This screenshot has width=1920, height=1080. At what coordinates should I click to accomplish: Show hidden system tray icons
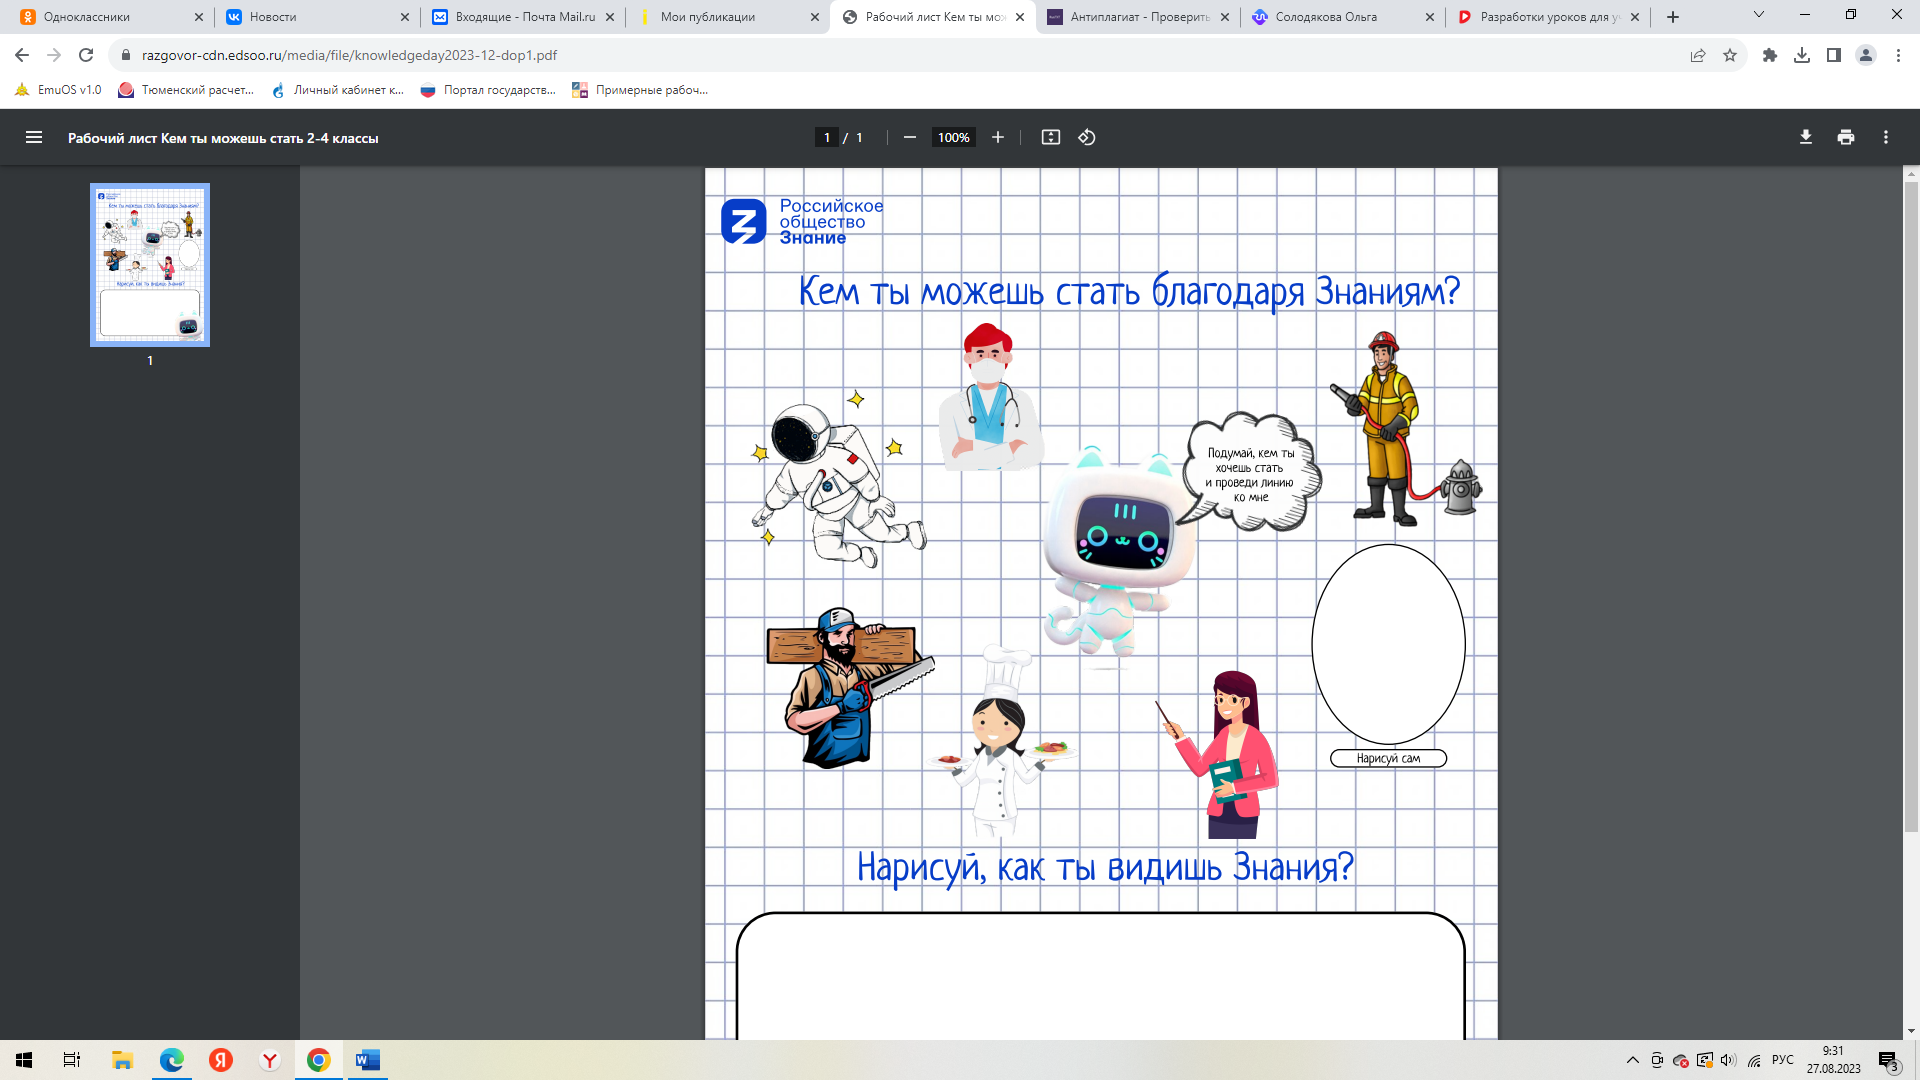point(1632,1060)
